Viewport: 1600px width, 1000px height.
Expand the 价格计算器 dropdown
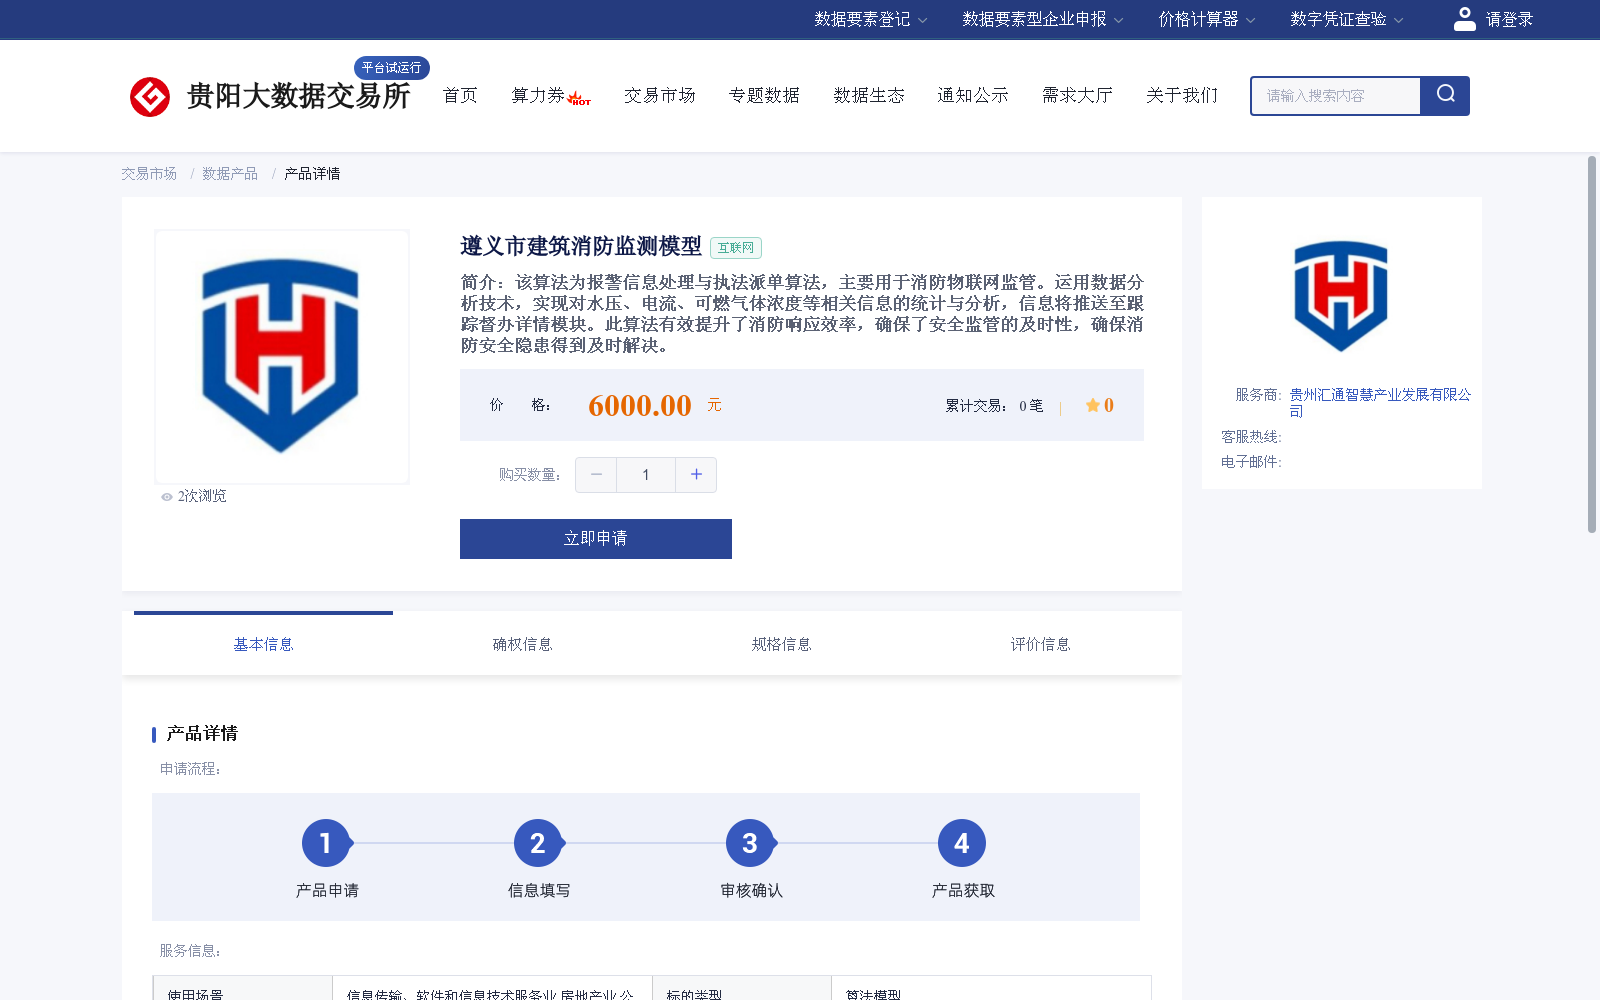[x=1207, y=19]
